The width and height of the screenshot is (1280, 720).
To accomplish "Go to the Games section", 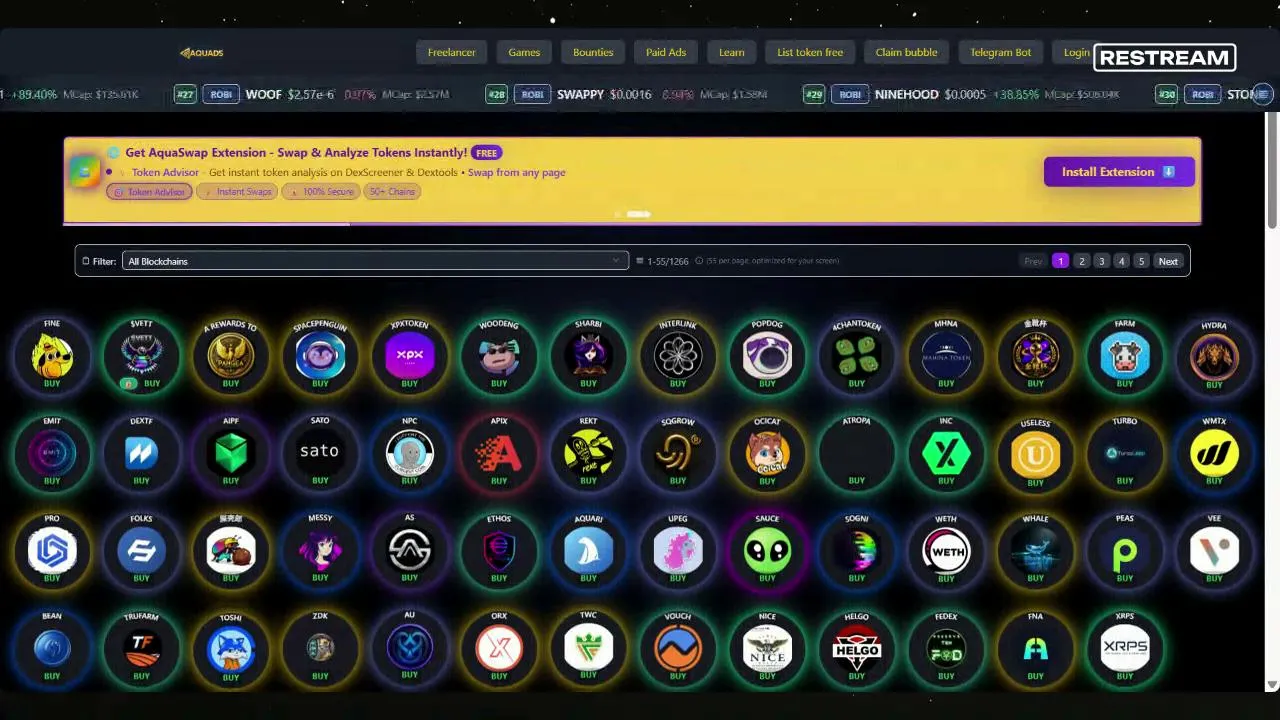I will click(x=524, y=52).
